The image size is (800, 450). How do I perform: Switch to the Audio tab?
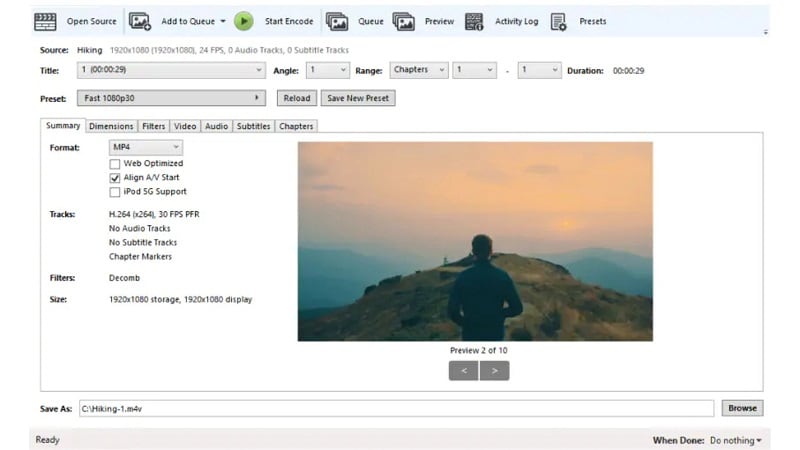click(x=216, y=126)
